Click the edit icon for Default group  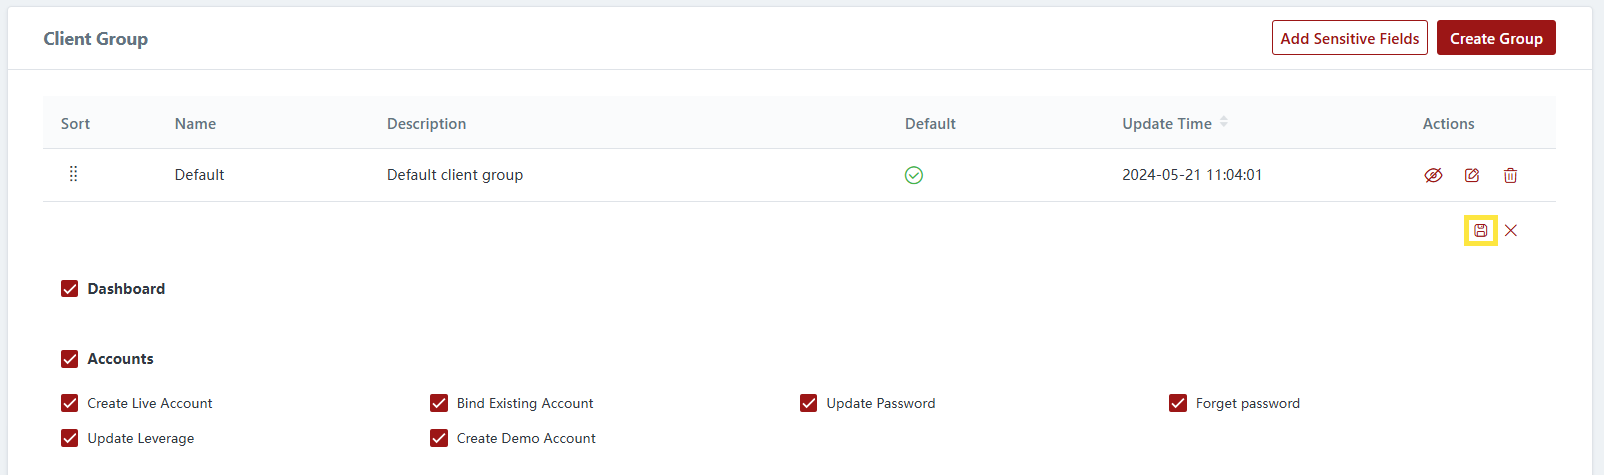(x=1472, y=175)
